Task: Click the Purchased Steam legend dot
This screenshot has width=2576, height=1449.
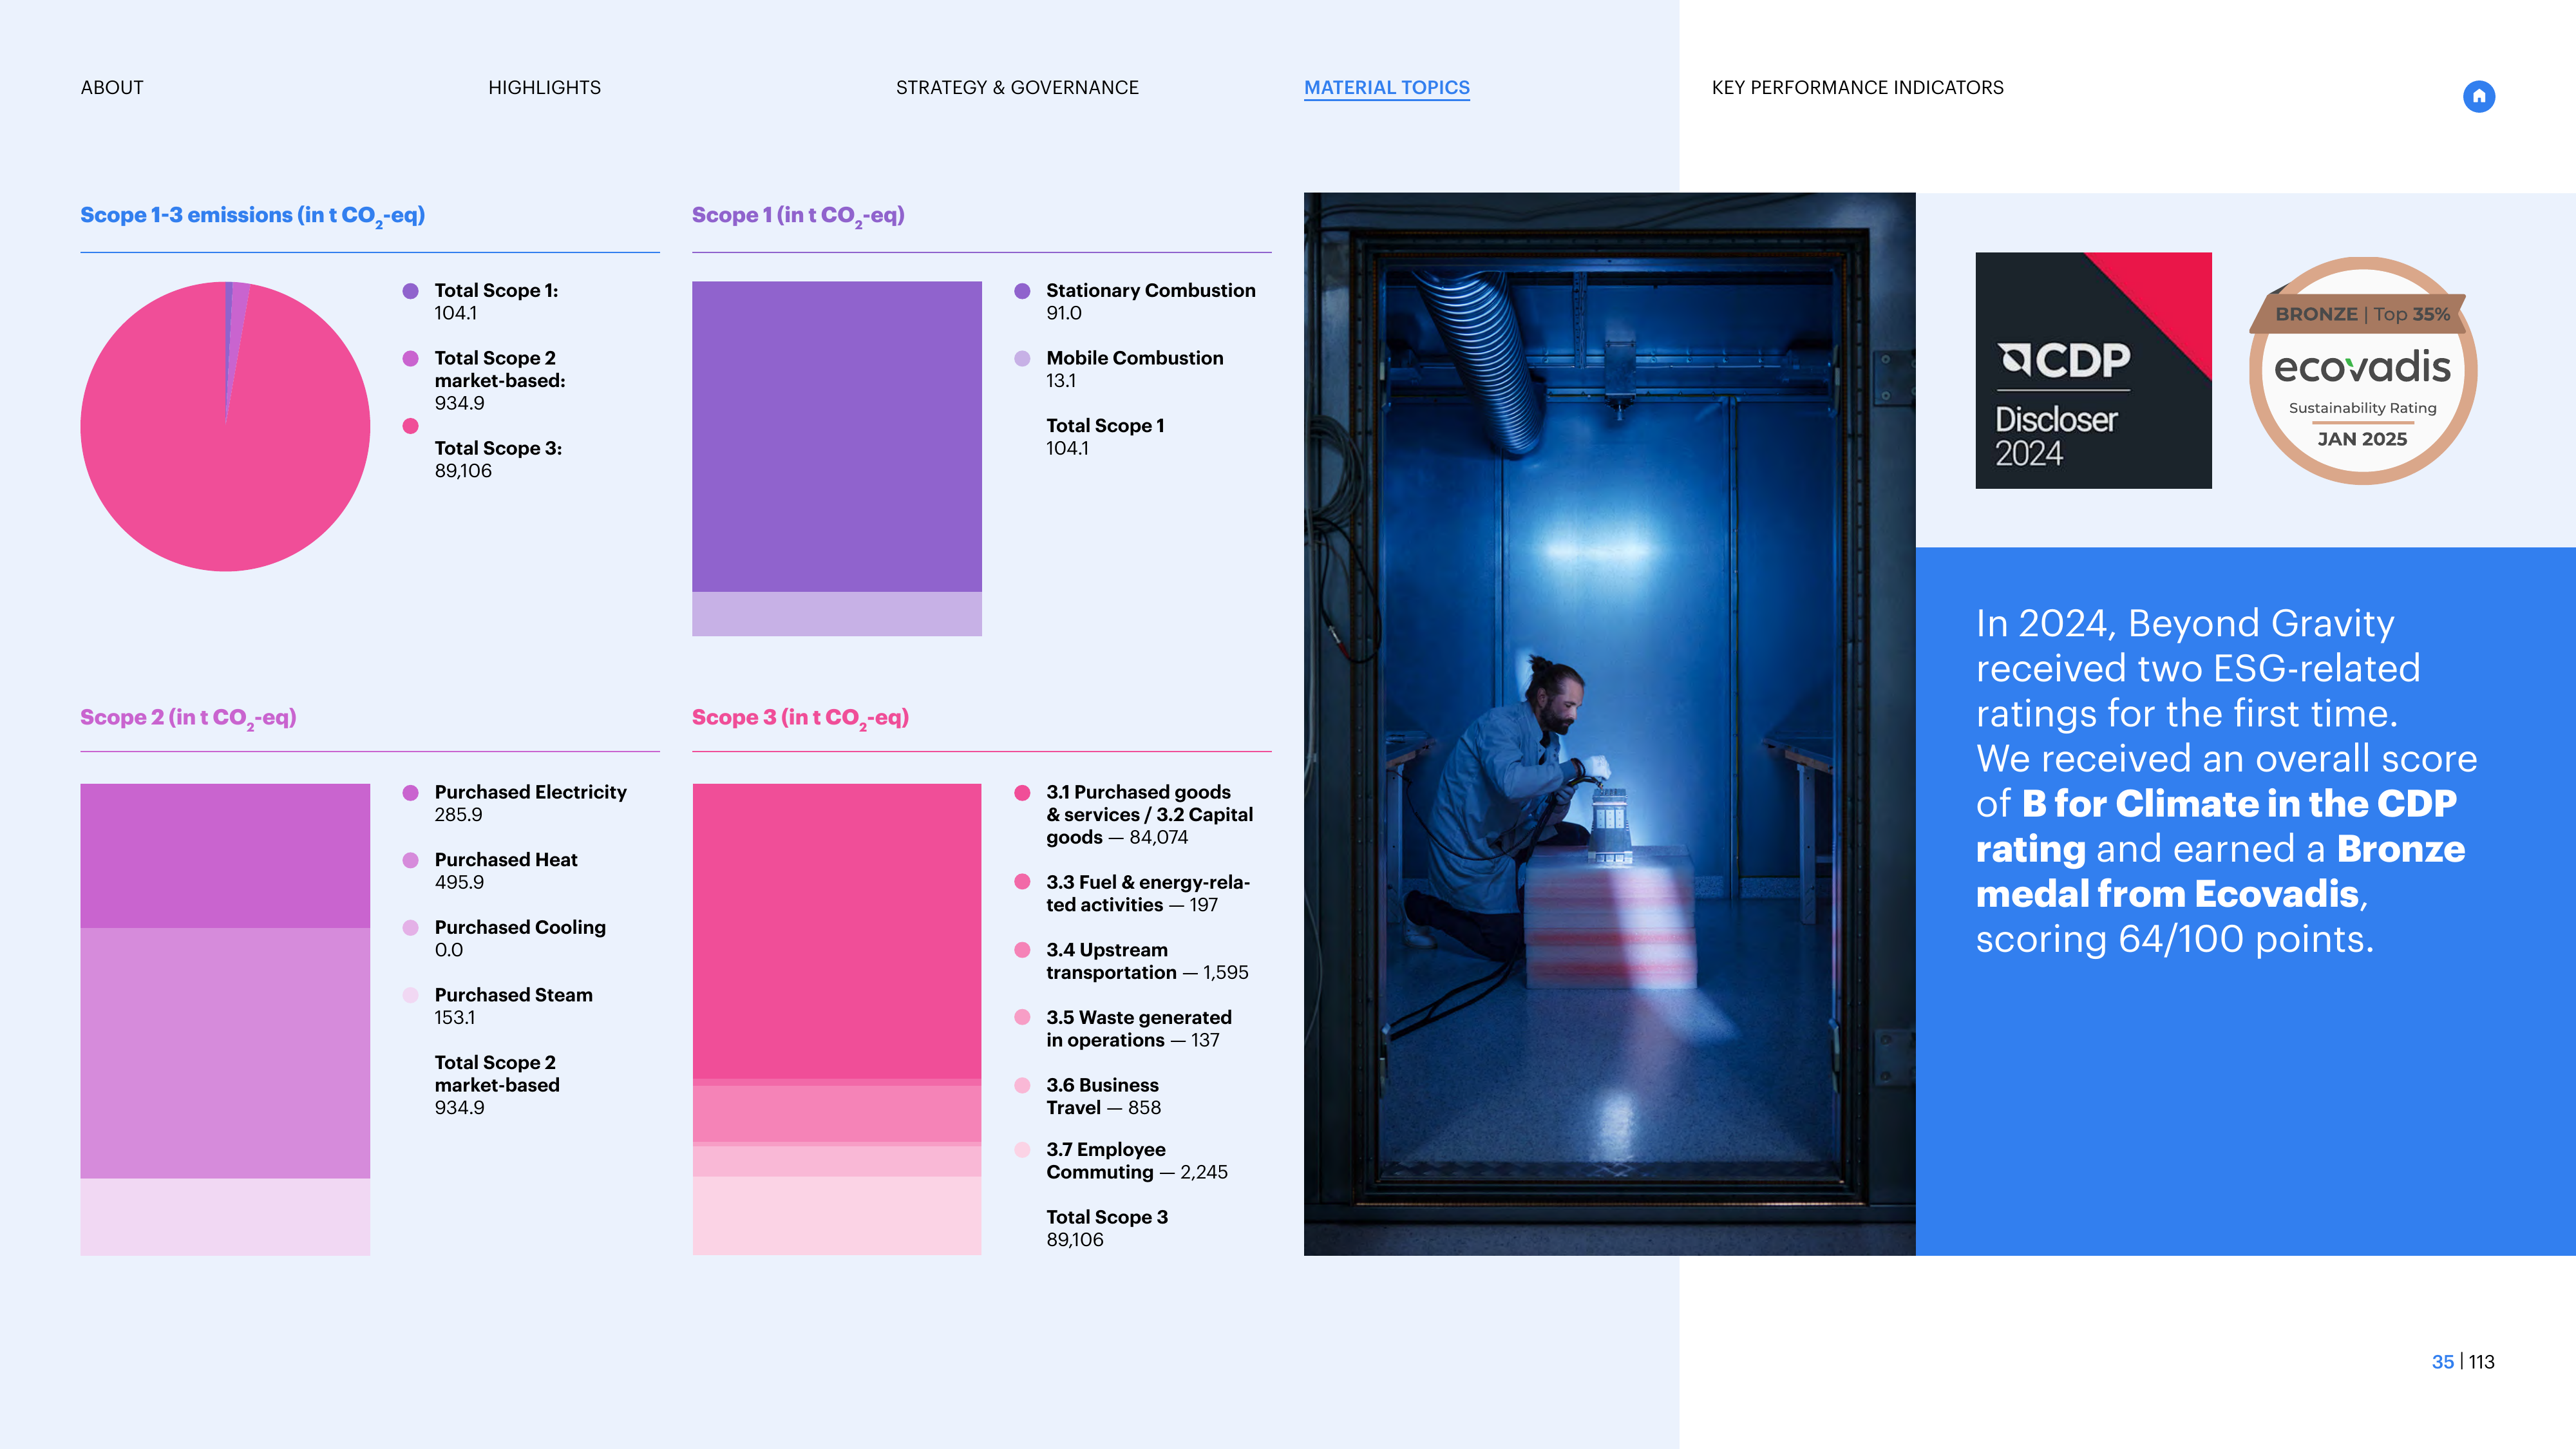Action: 410,995
